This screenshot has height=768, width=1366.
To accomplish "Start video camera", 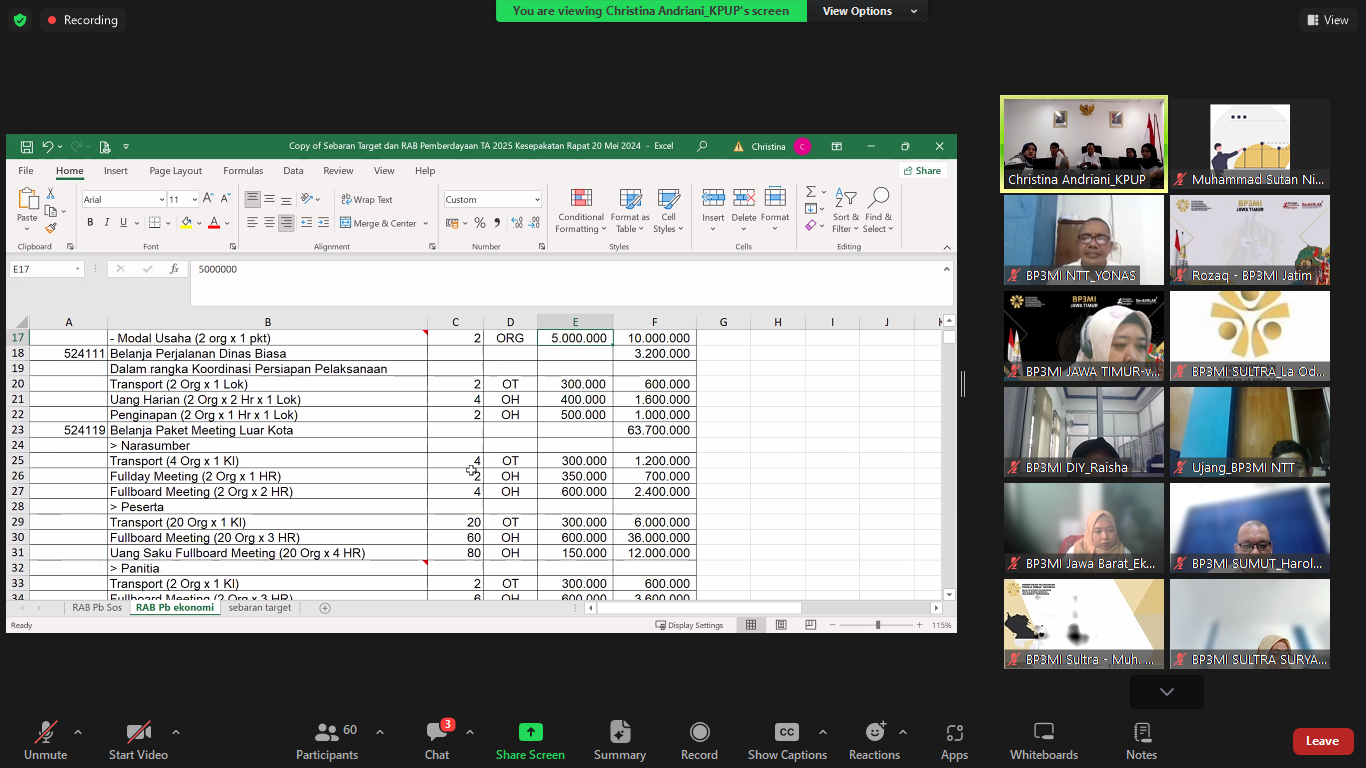I will [138, 740].
